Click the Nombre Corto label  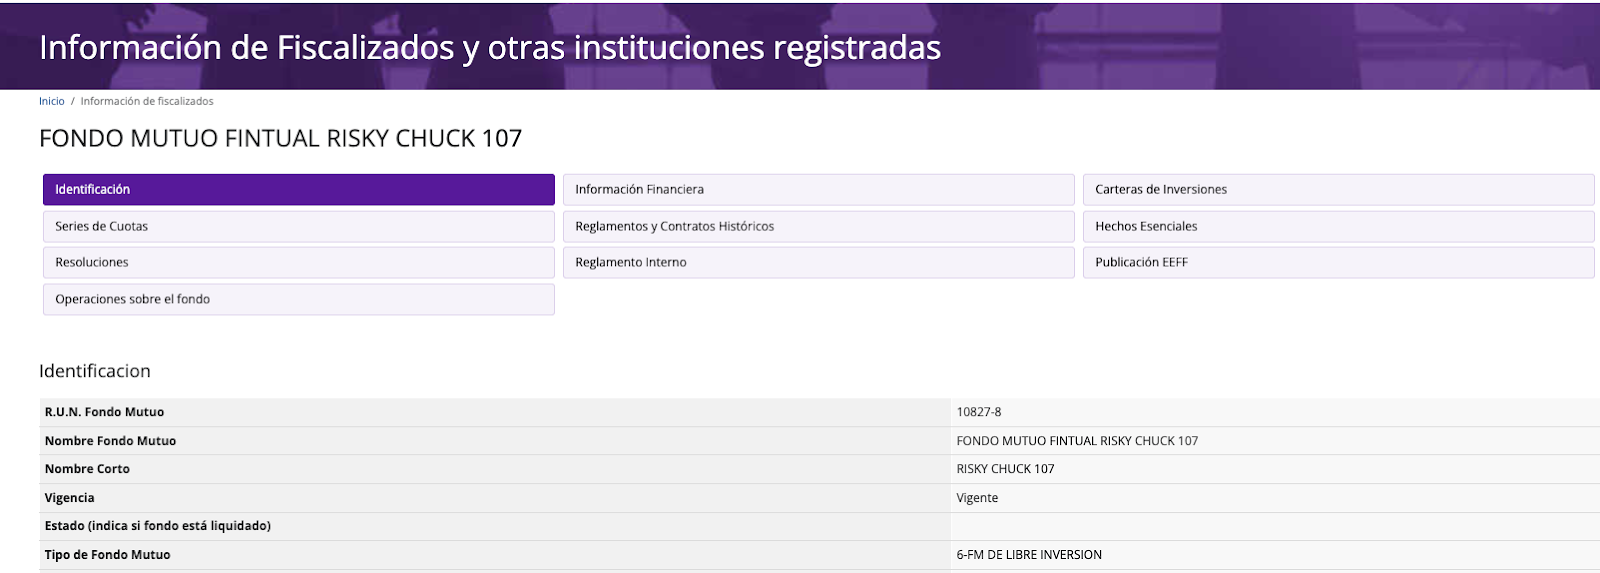coord(87,469)
